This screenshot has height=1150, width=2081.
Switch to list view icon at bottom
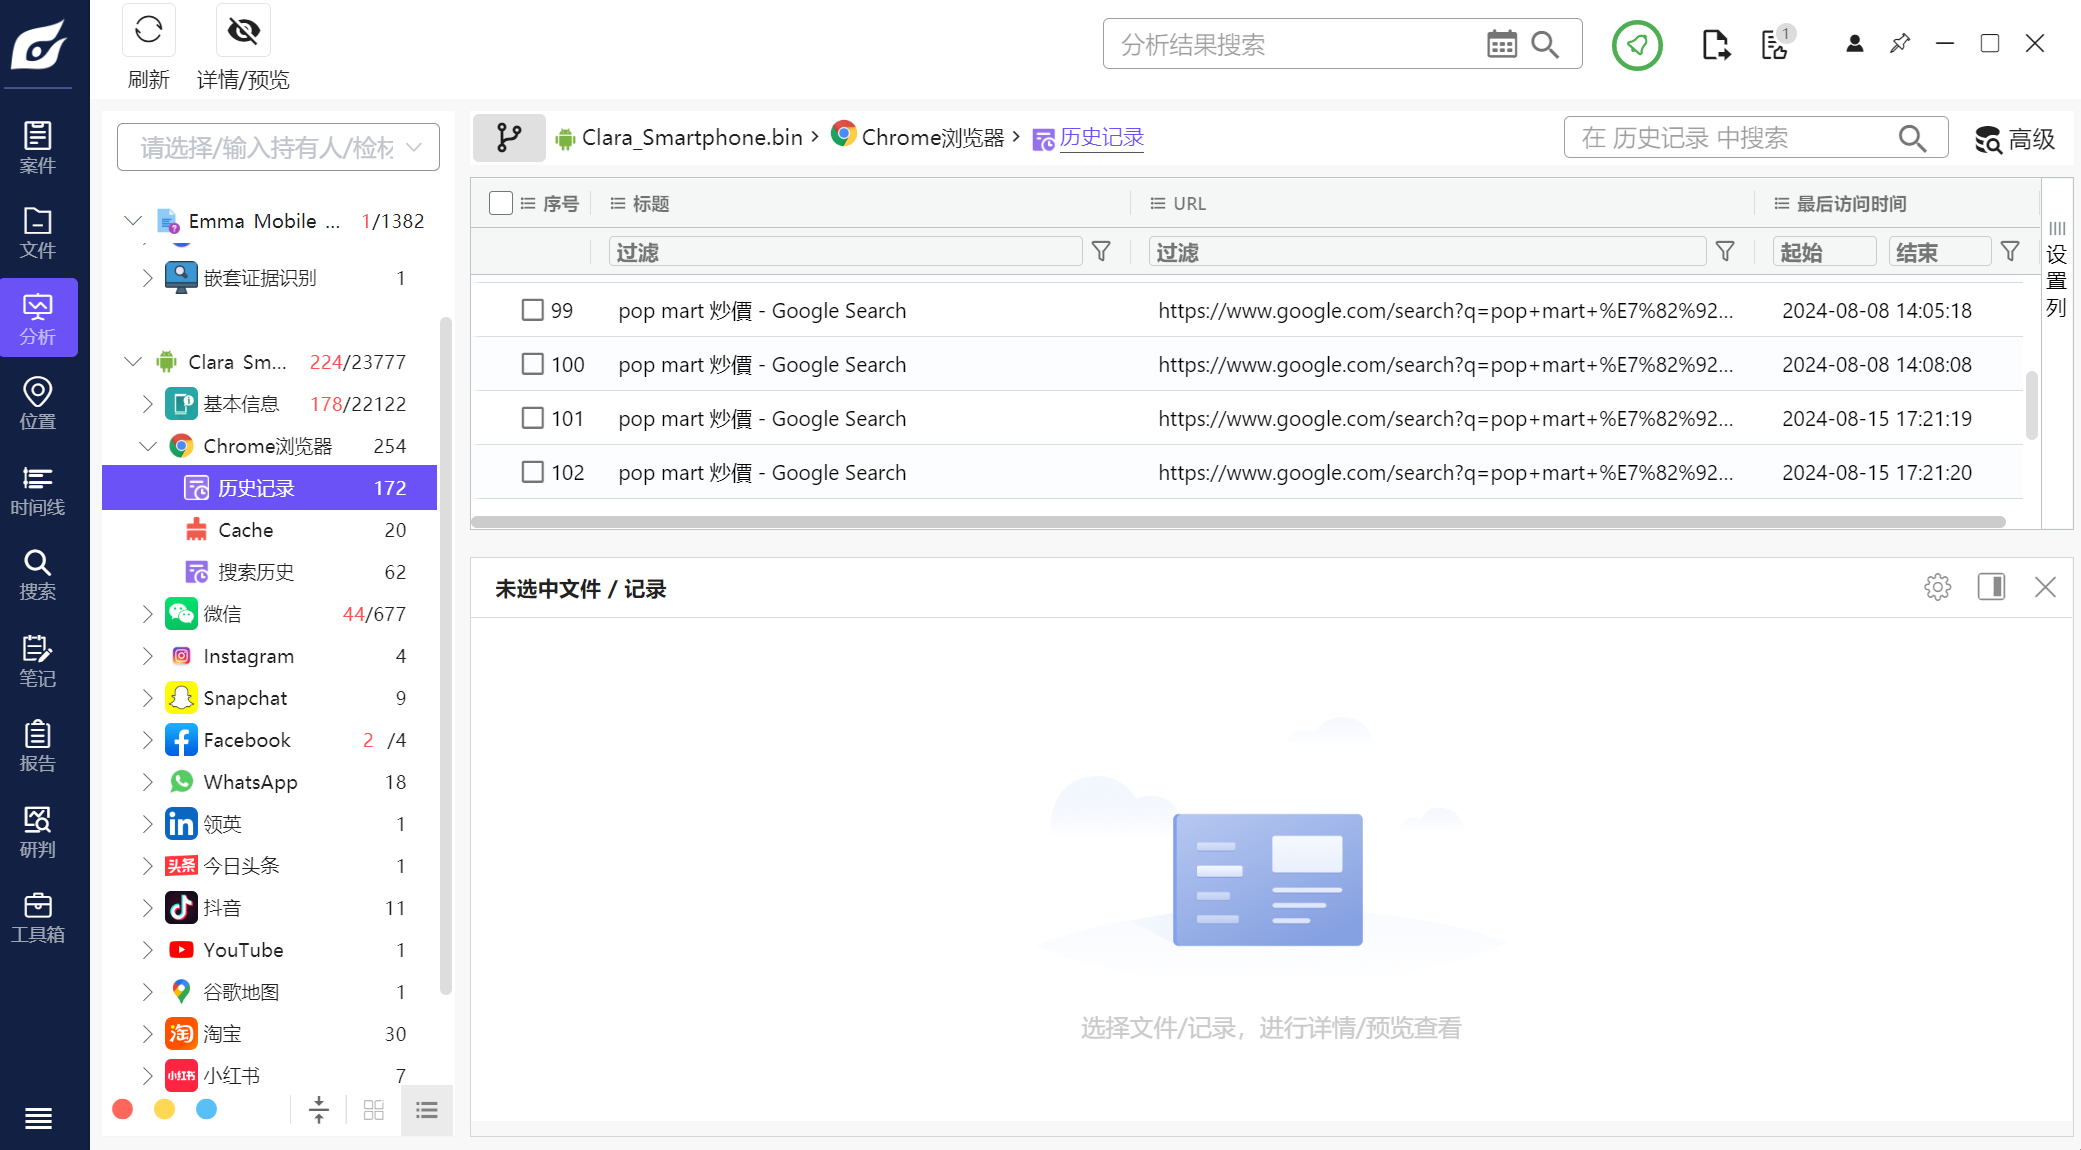[x=427, y=1110]
